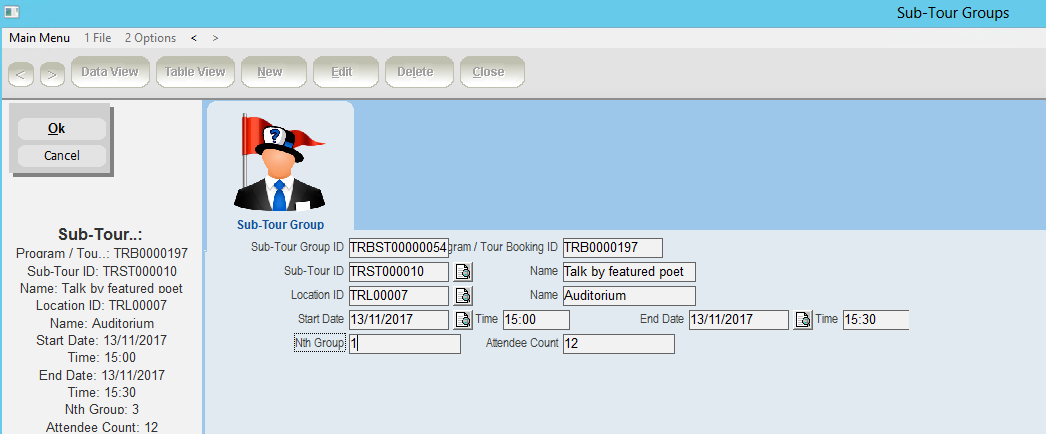Go to next record with toolbar right arrow

pyautogui.click(x=52, y=73)
